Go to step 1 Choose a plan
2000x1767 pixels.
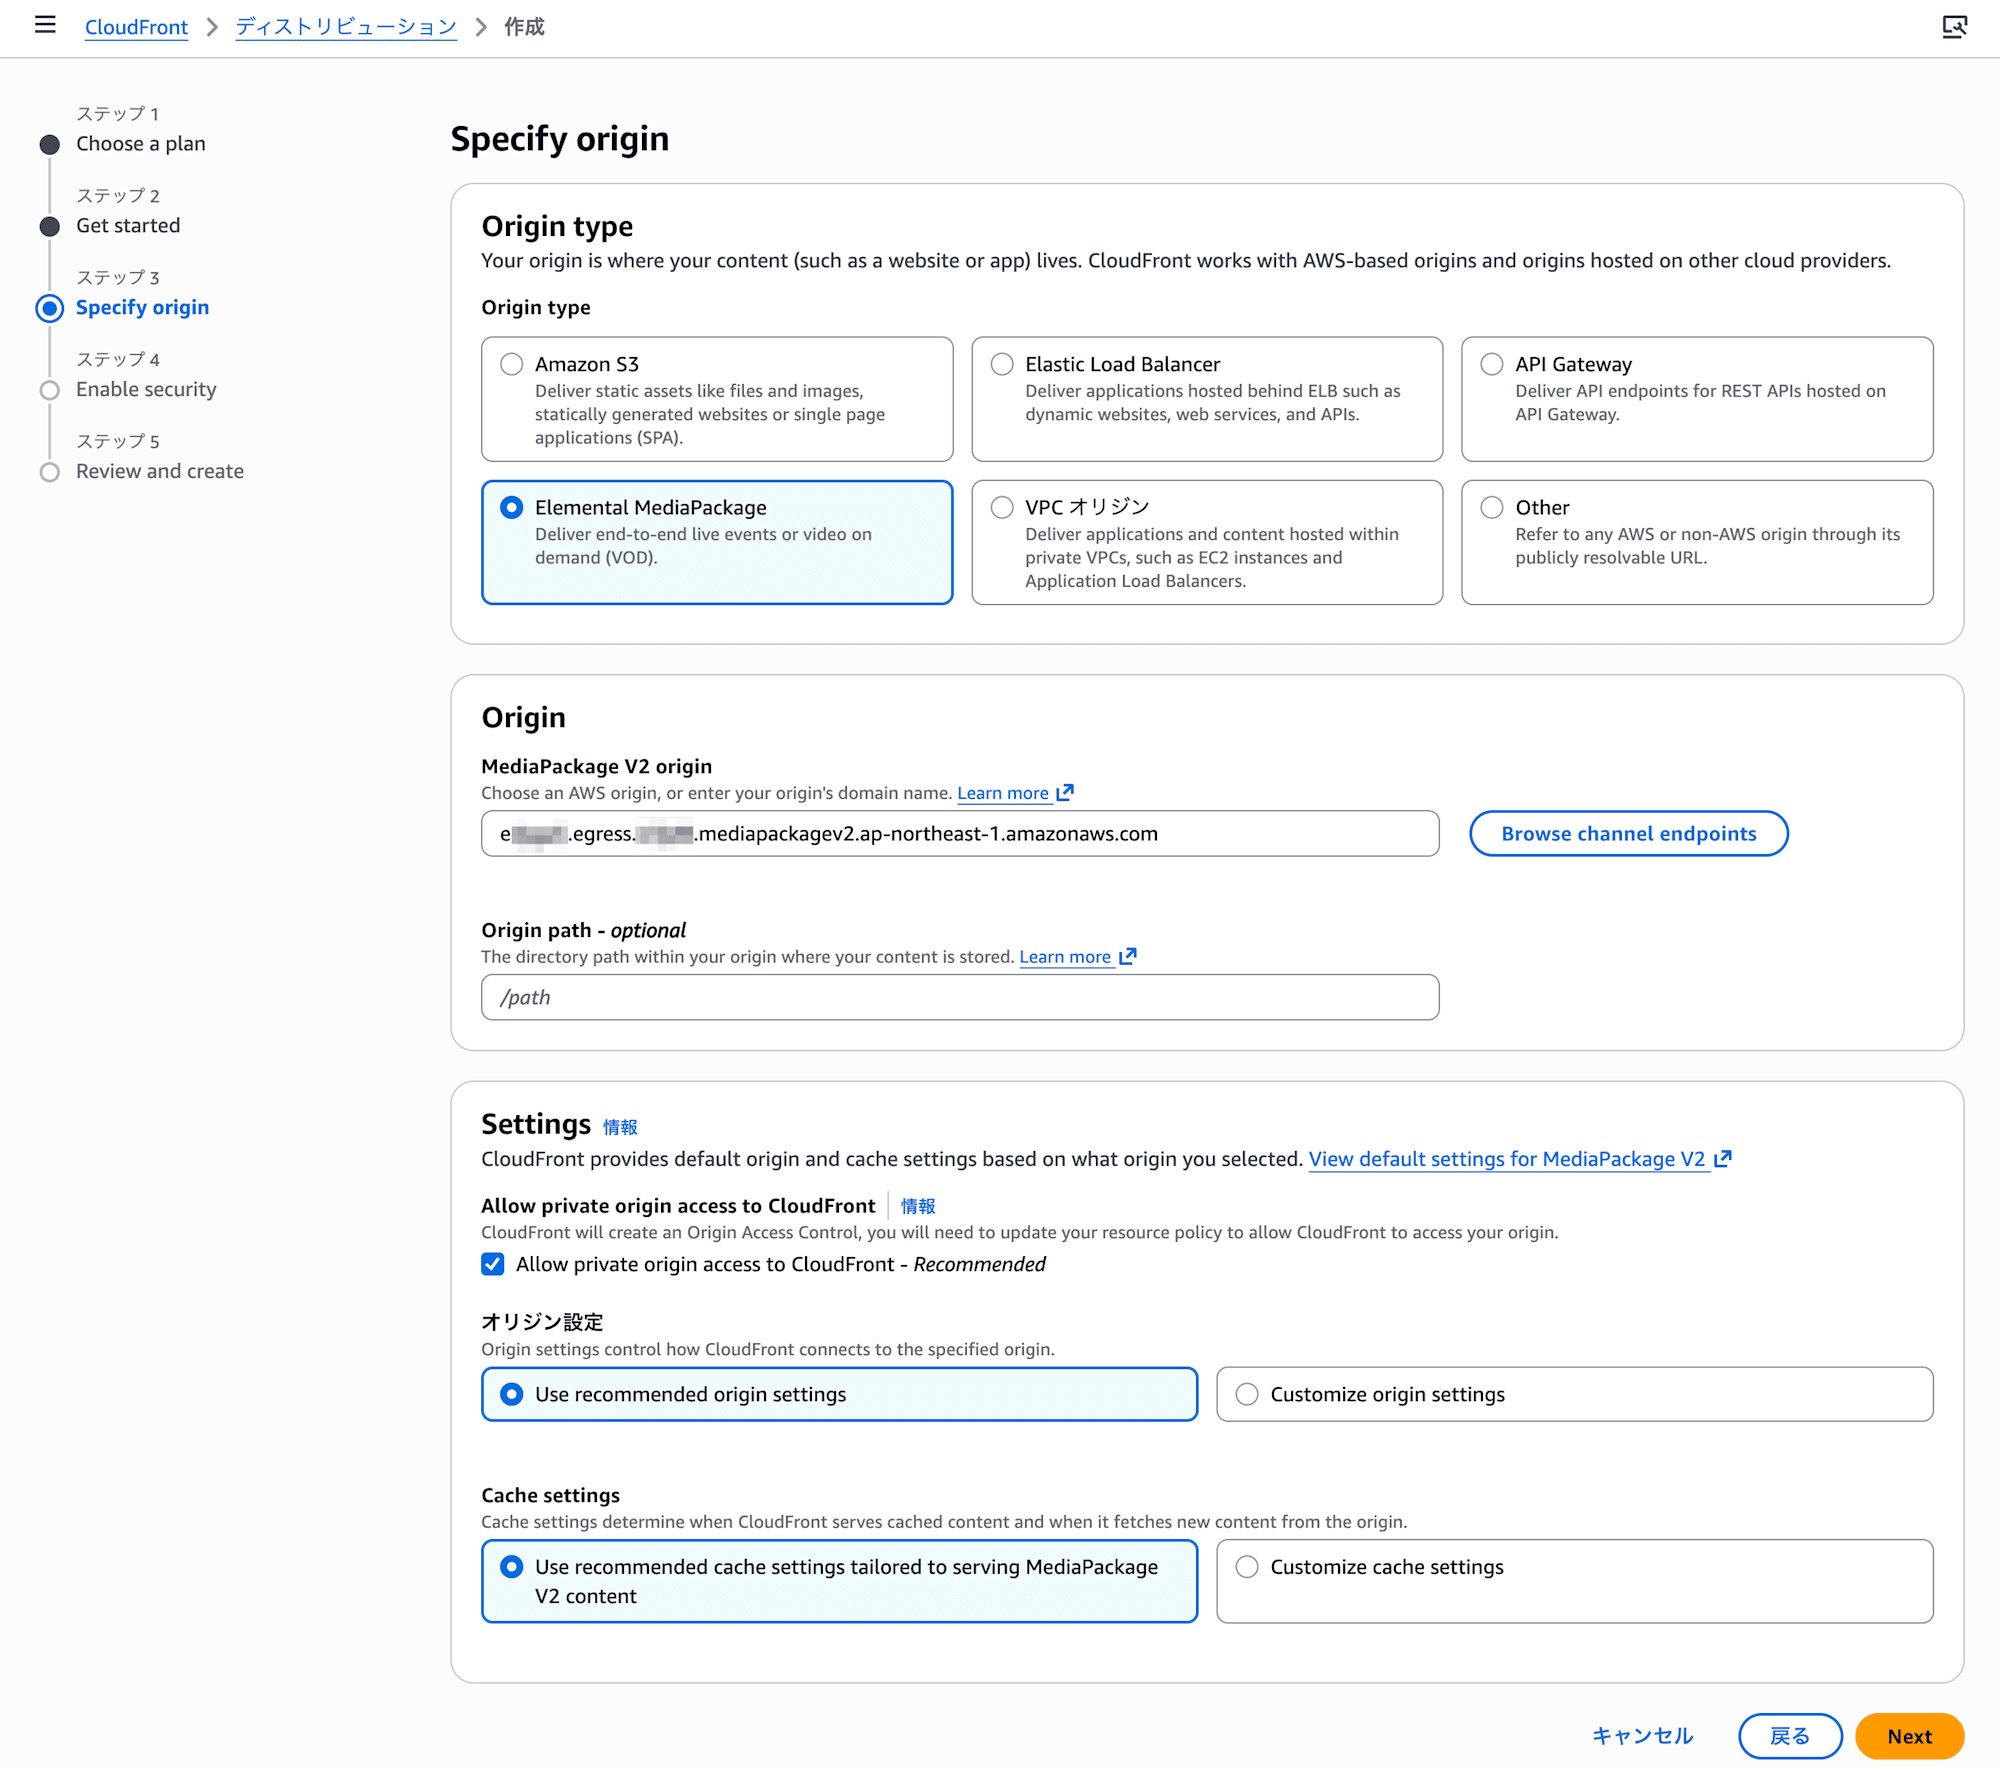141,144
